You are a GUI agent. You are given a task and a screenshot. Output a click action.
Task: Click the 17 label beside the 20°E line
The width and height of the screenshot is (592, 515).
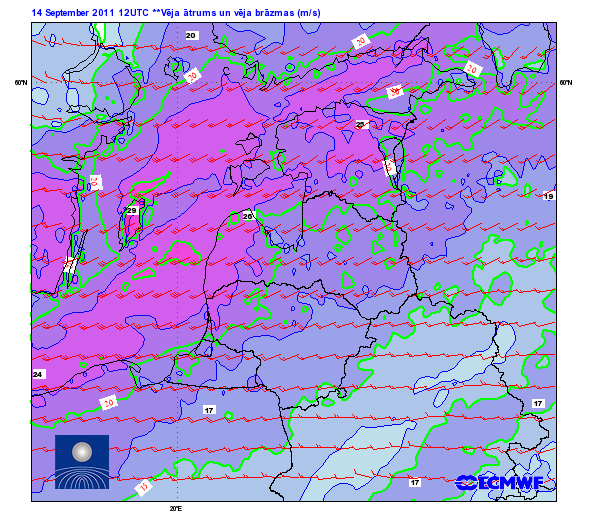click(209, 410)
